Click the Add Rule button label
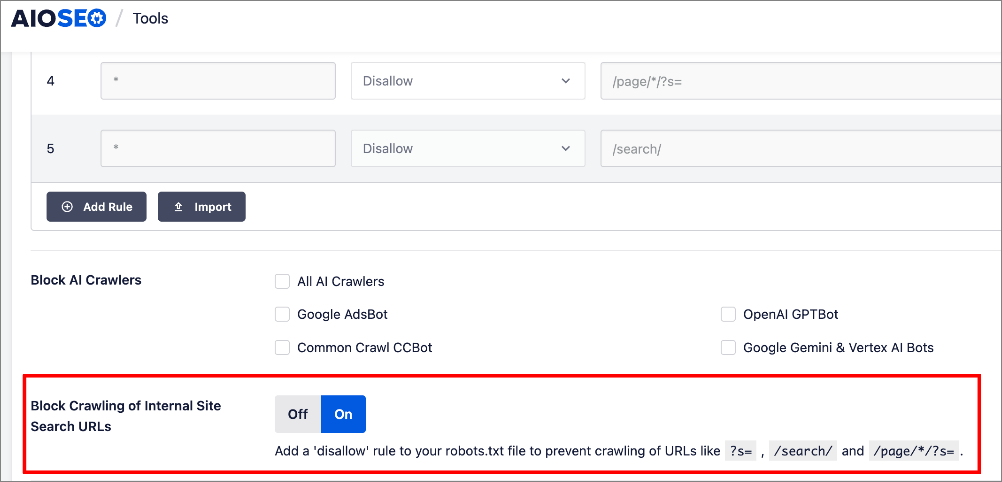1002x482 pixels. (x=107, y=207)
